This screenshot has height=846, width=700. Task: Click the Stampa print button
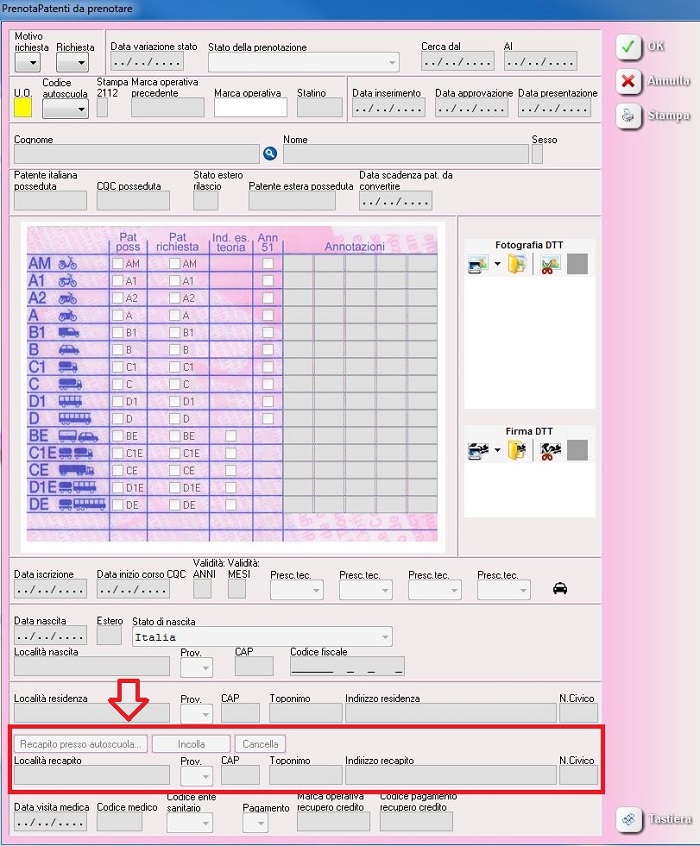point(653,116)
